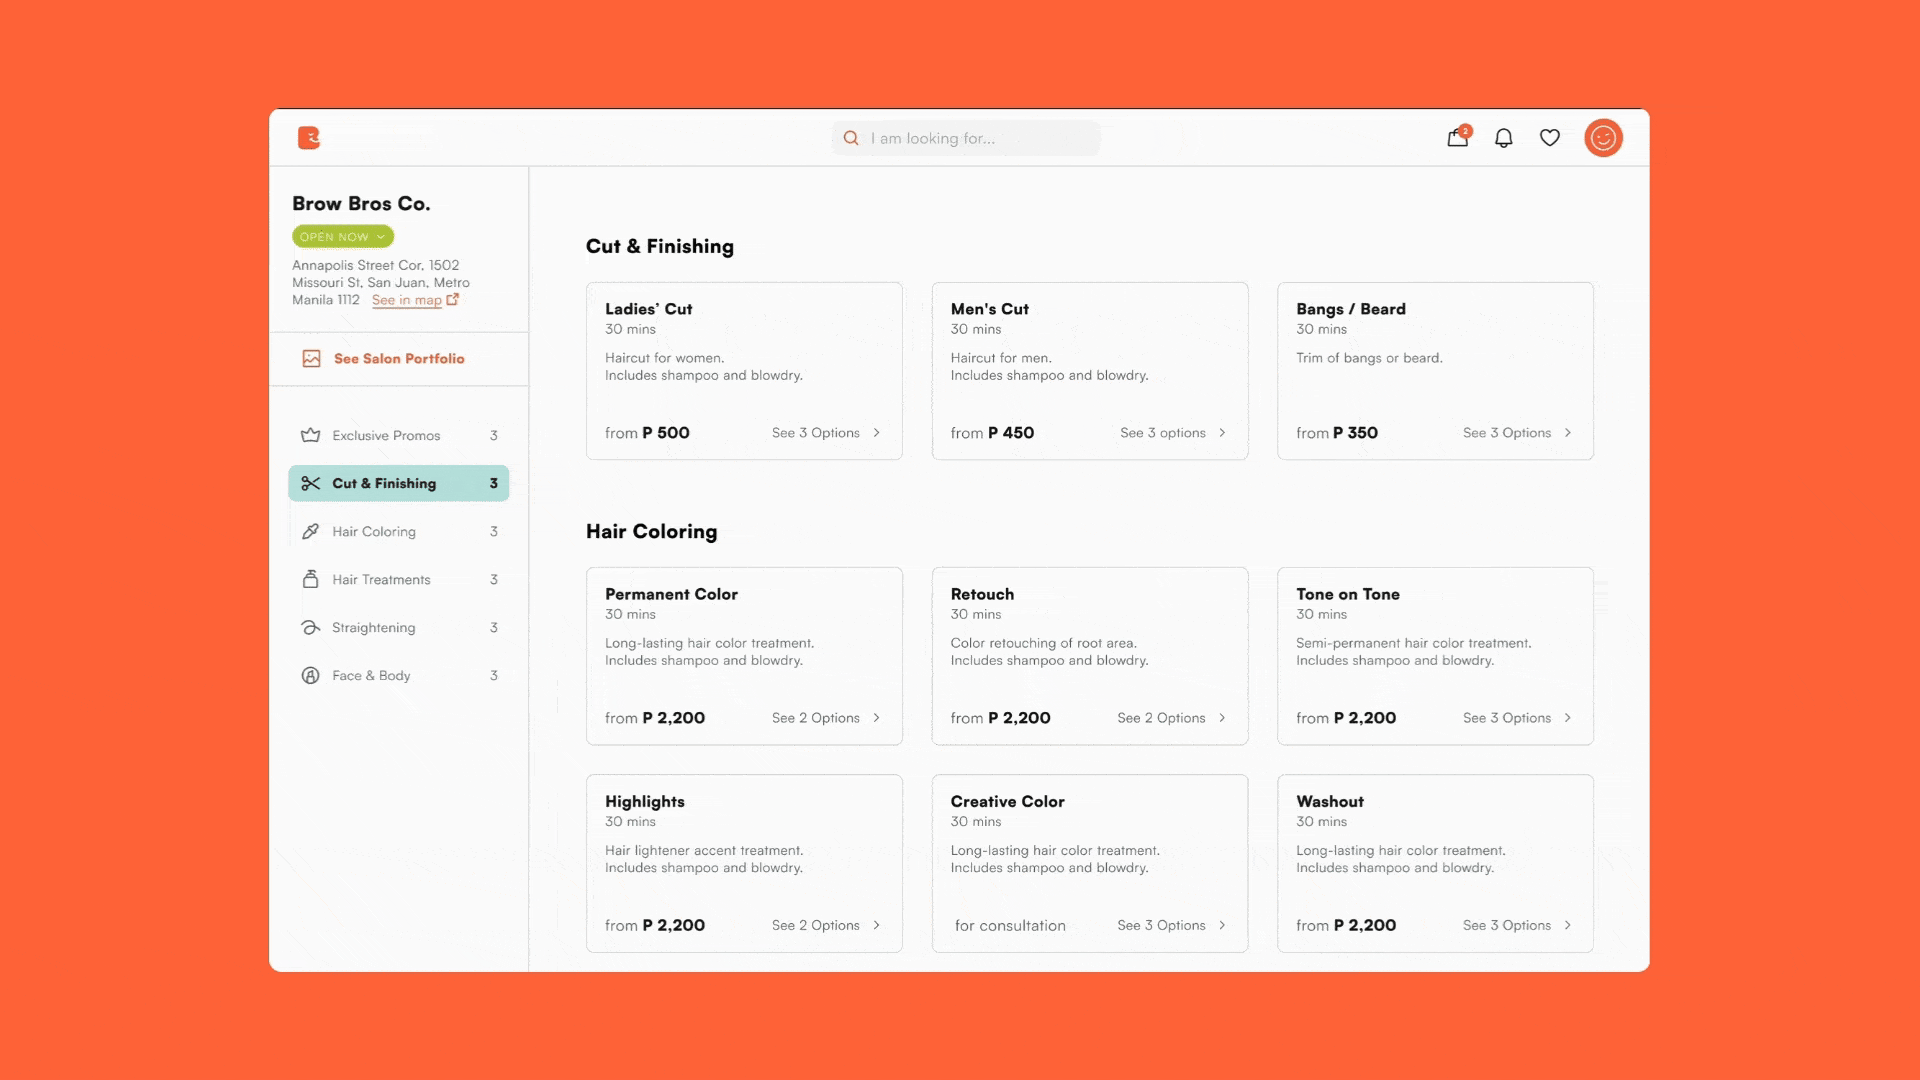Expand the OPEN NOW hours dropdown
1920x1080 pixels.
(343, 237)
